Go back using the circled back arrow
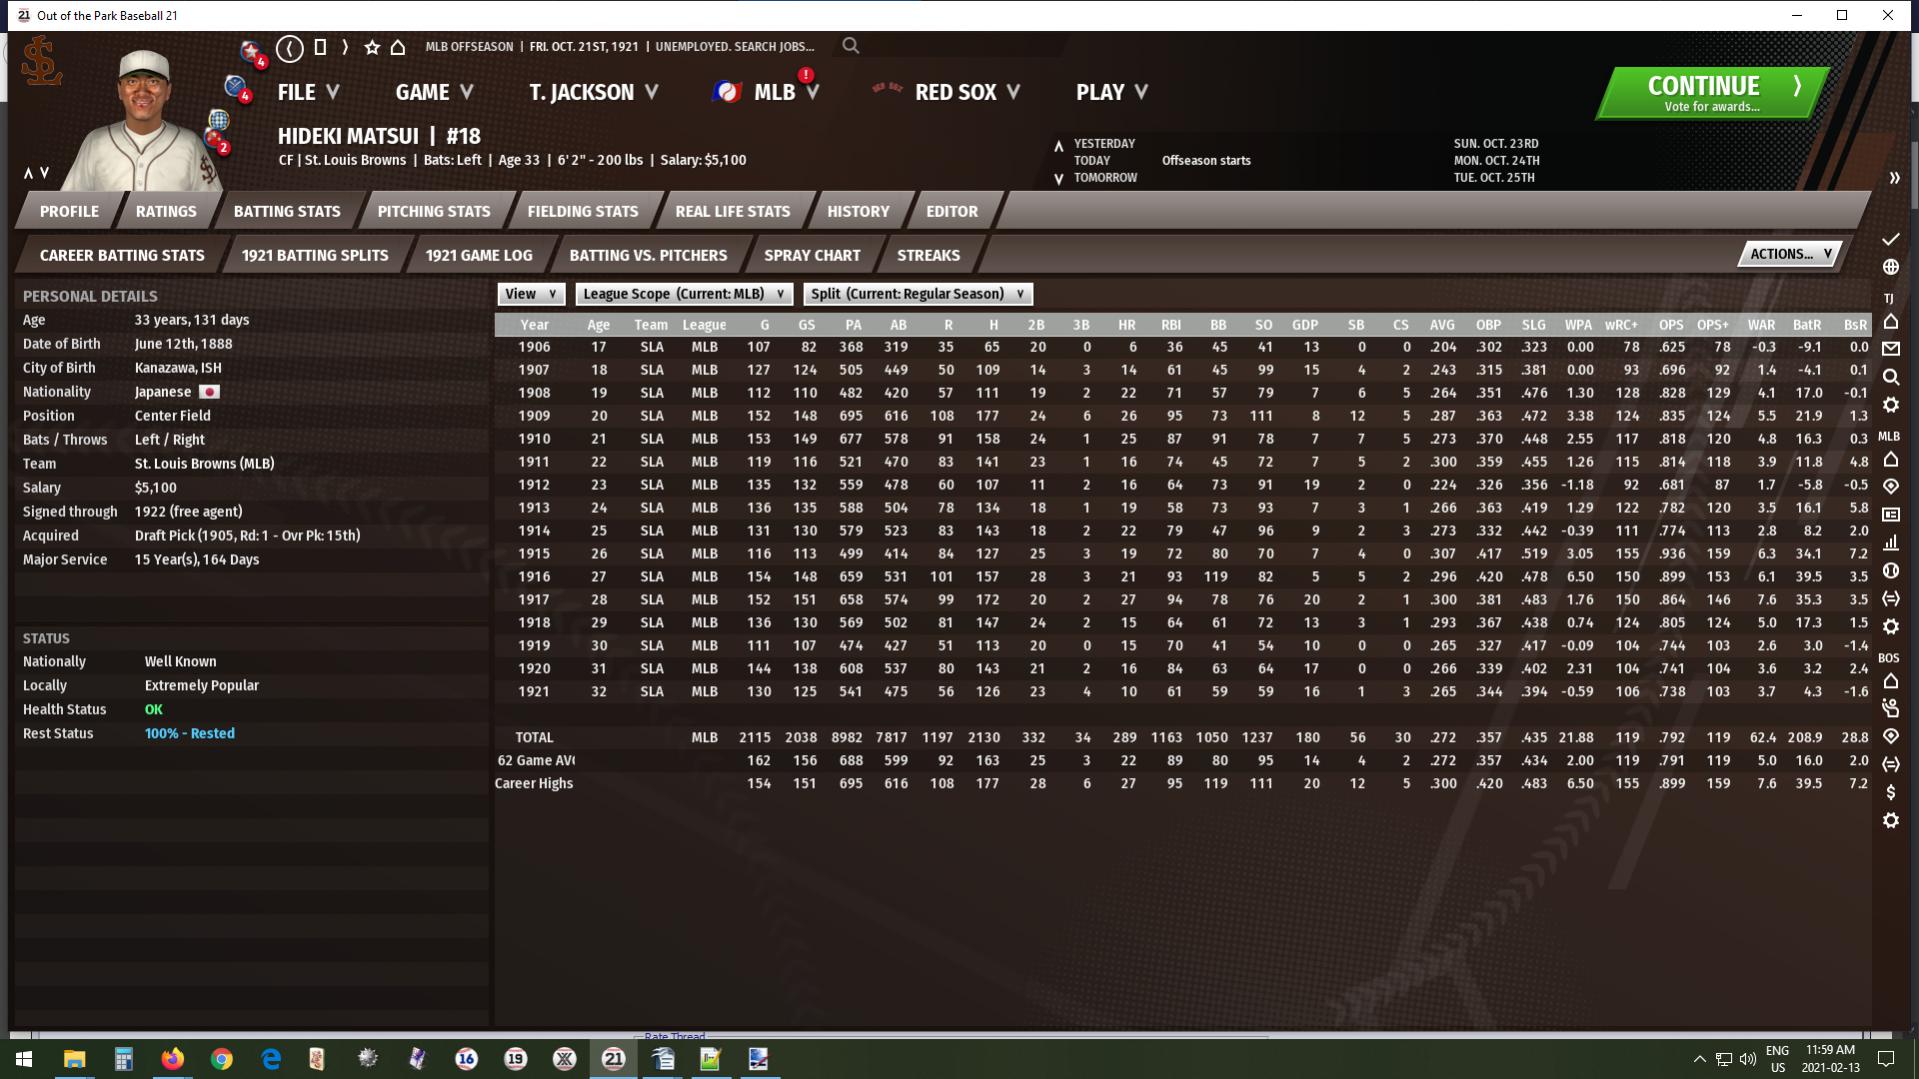Image resolution: width=1919 pixels, height=1079 pixels. tap(290, 47)
